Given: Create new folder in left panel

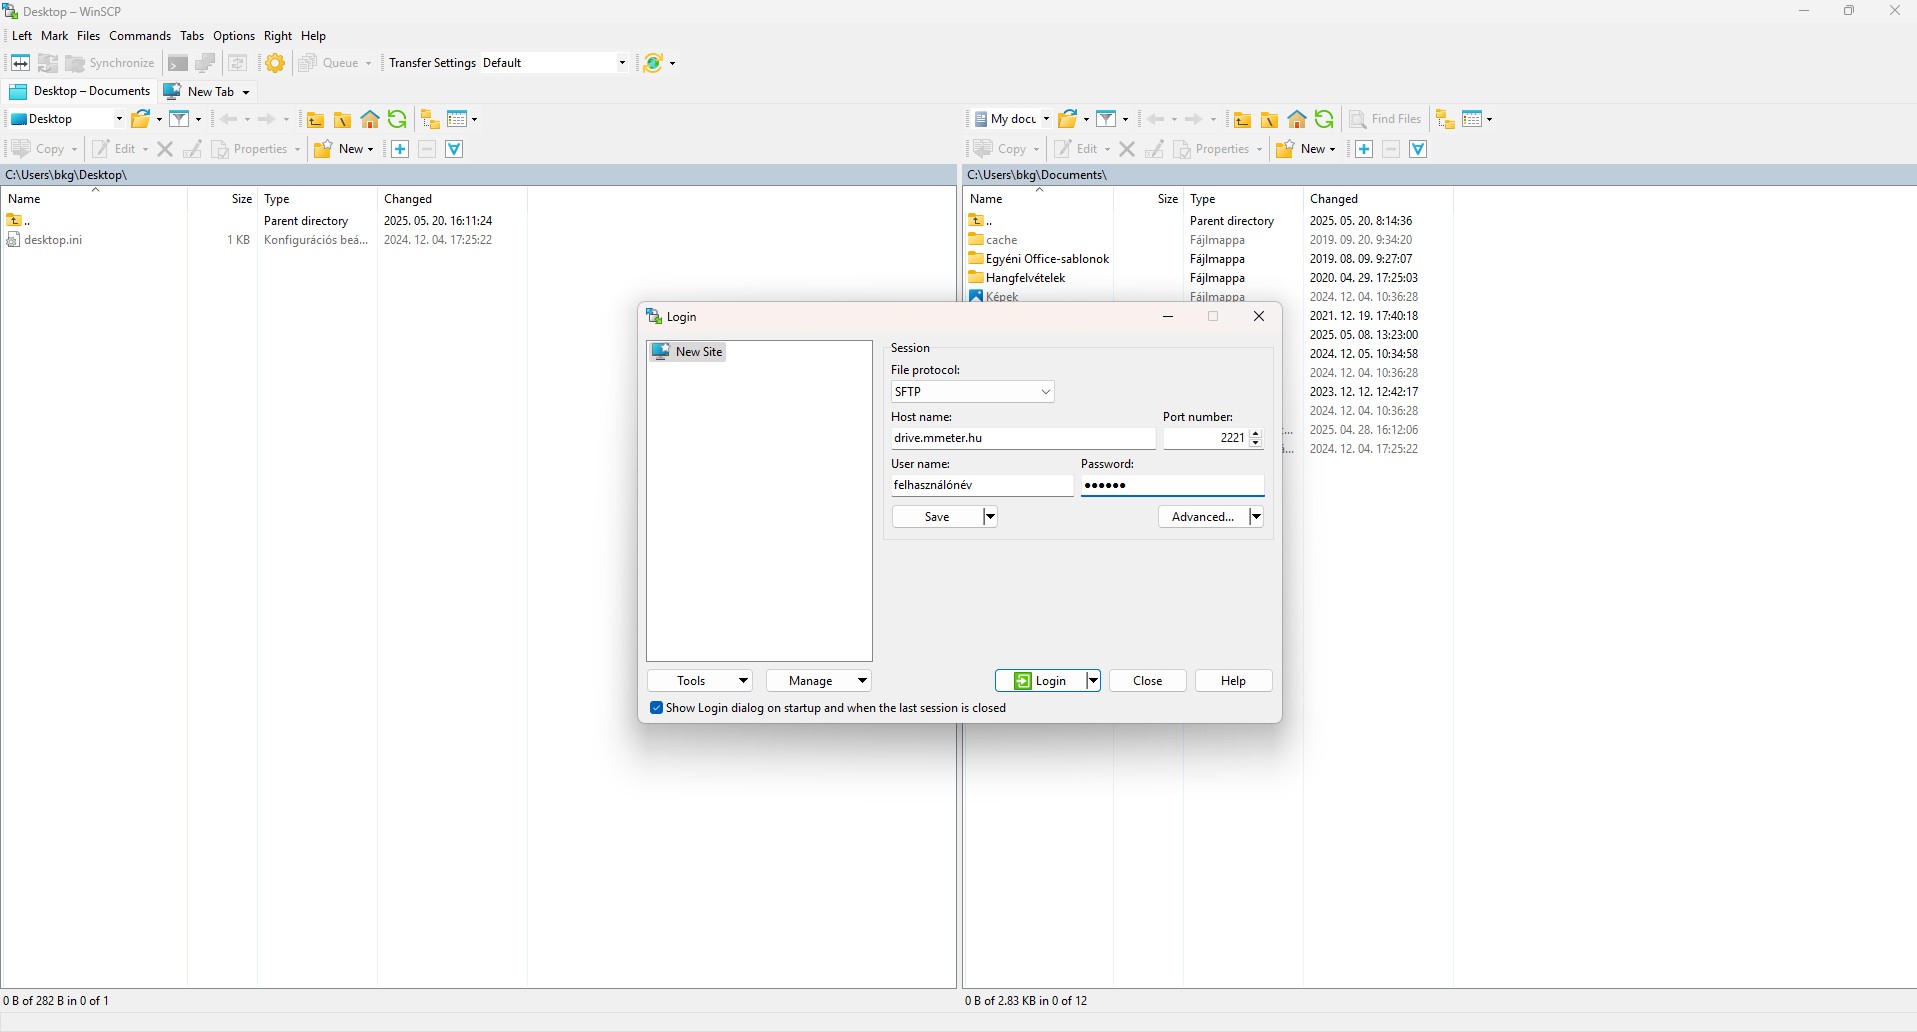Looking at the screenshot, I should coord(344,149).
